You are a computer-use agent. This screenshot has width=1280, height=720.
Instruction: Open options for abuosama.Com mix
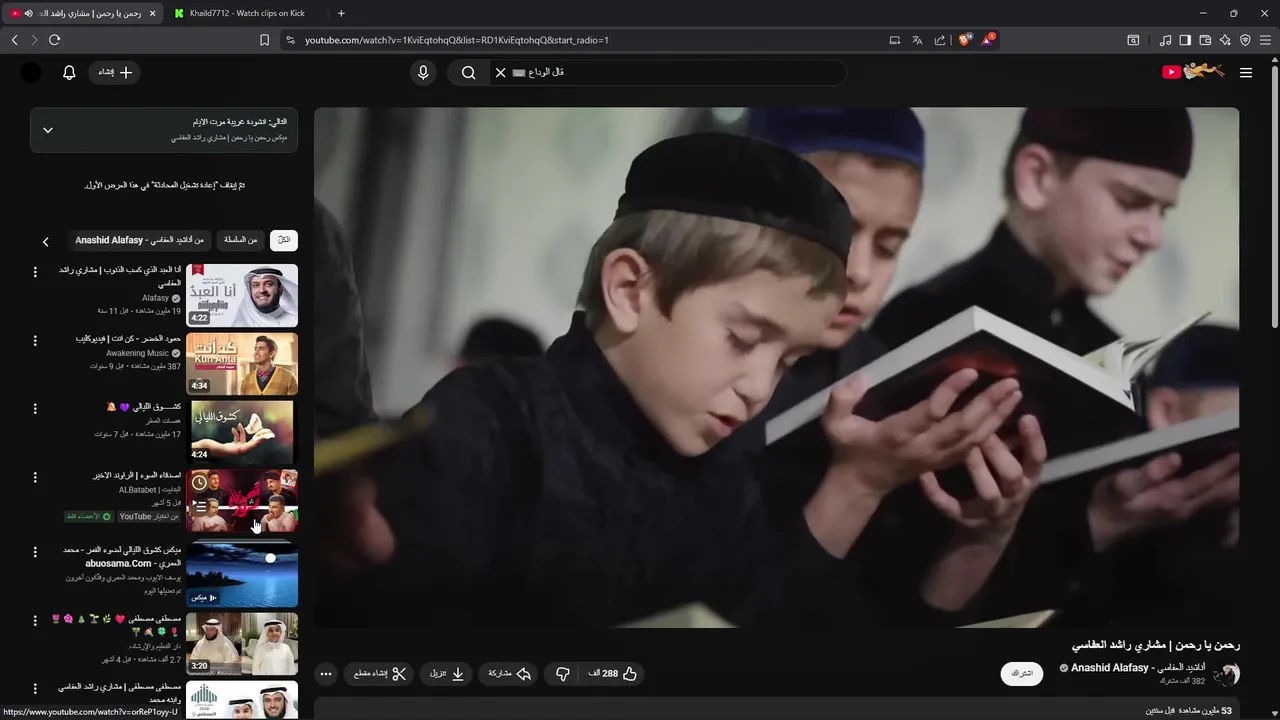click(35, 551)
